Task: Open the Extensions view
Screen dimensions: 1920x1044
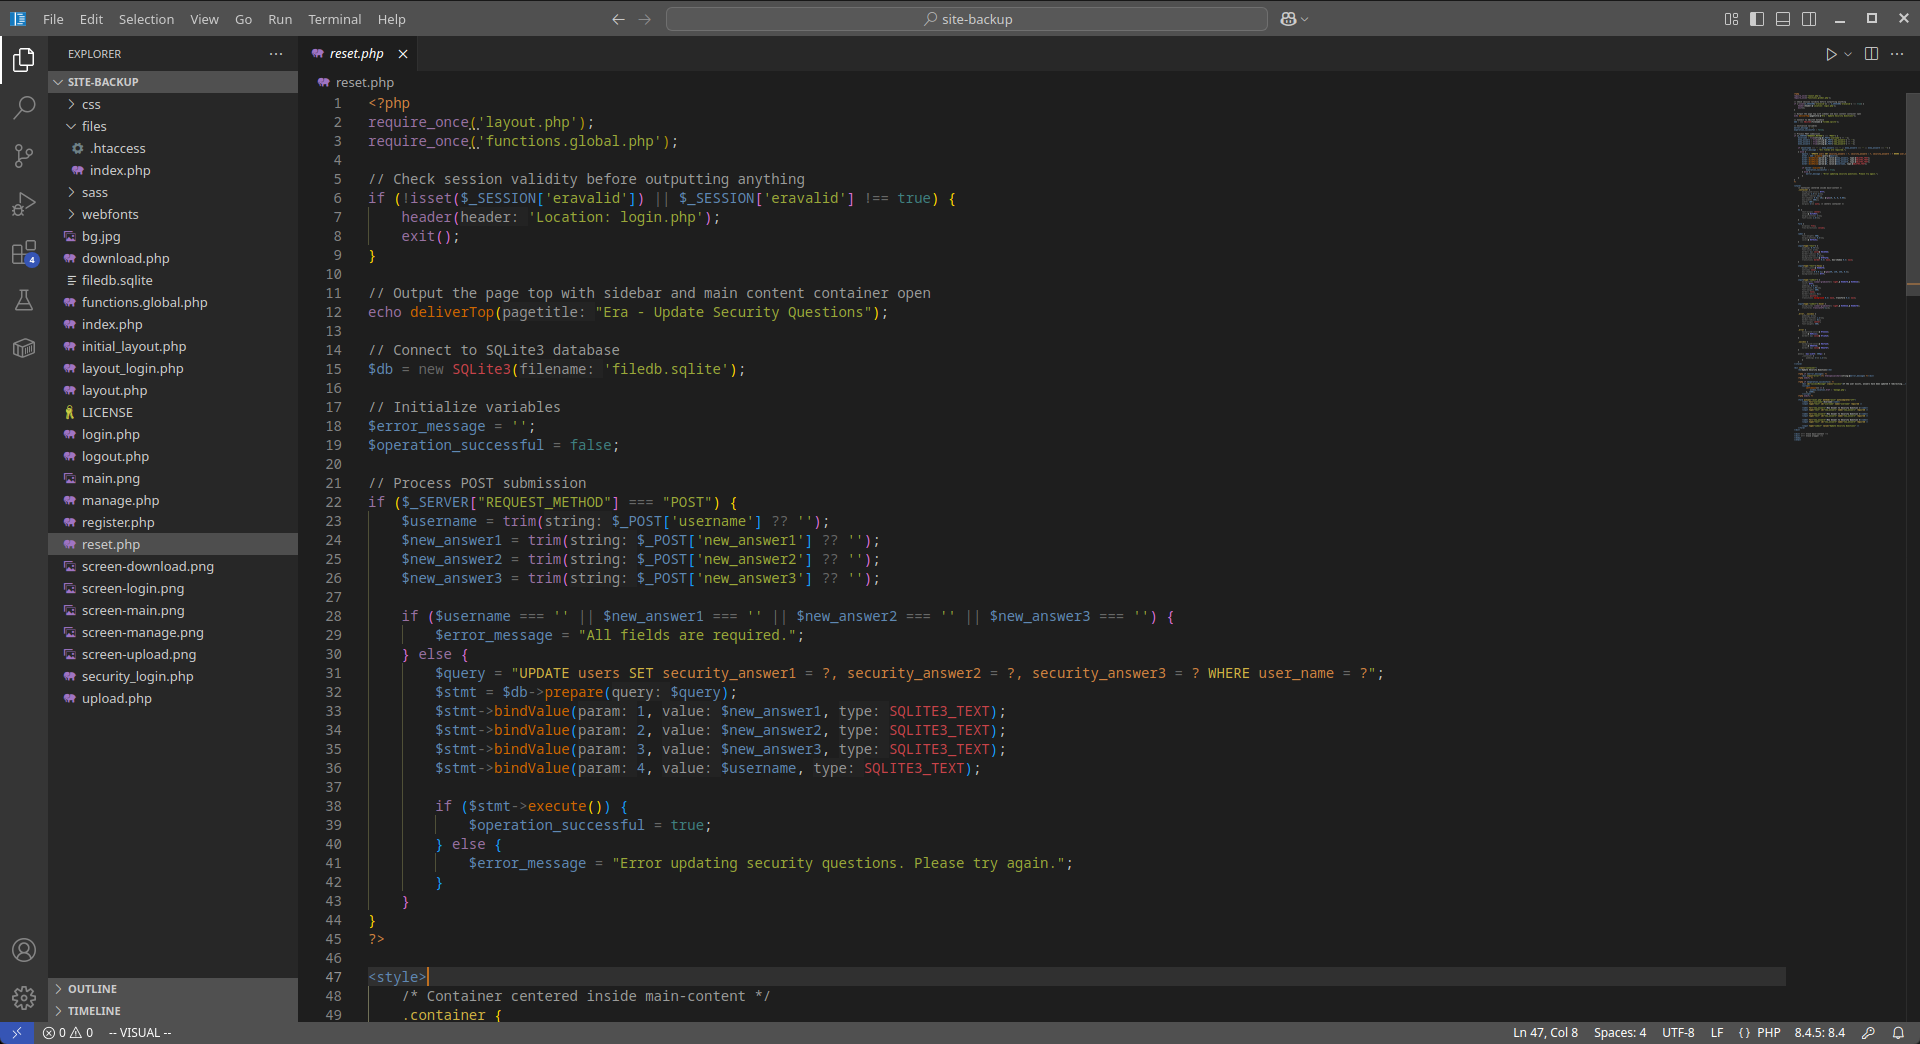Action: point(24,253)
